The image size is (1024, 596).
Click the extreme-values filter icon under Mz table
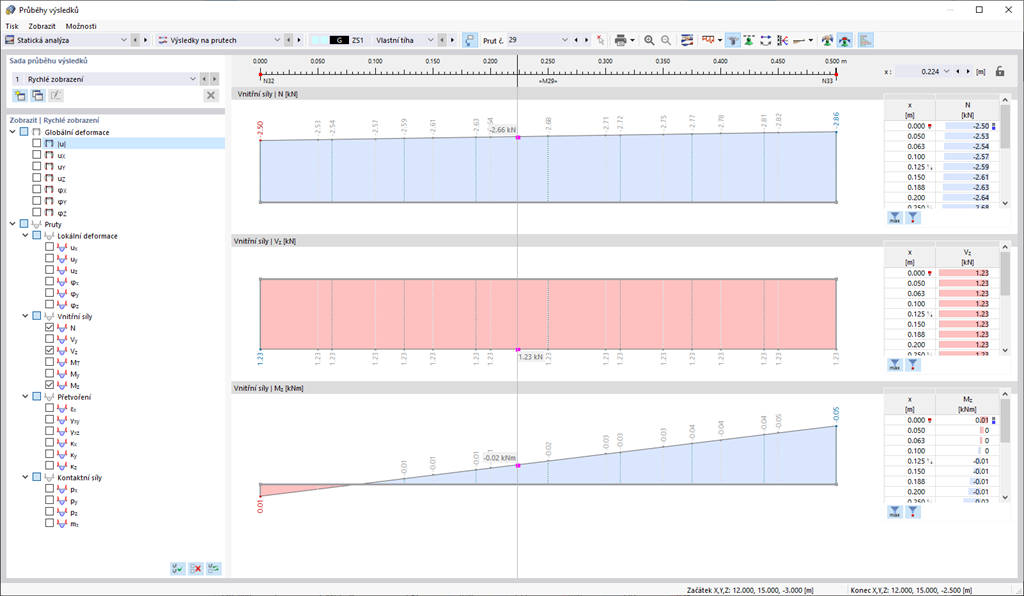coord(913,512)
